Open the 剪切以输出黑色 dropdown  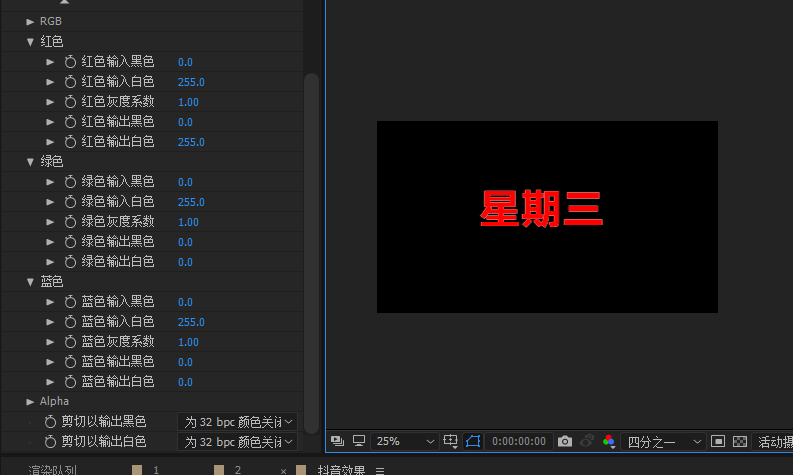(238, 422)
